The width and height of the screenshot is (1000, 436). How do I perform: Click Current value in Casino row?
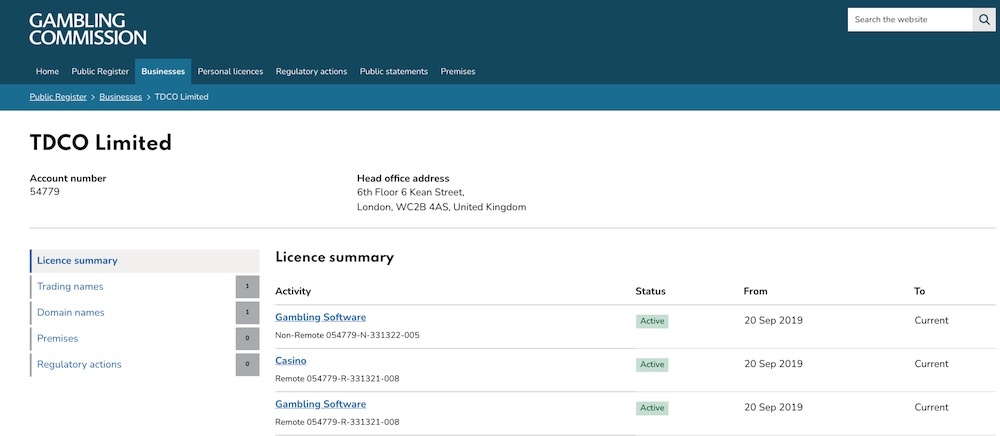[x=932, y=364]
